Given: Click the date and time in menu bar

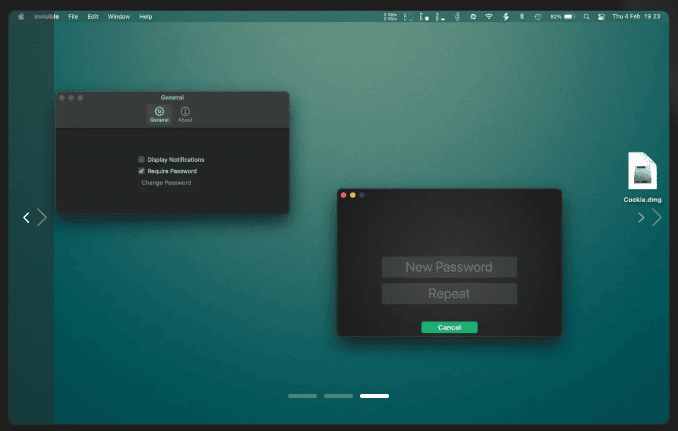Looking at the screenshot, I should point(636,16).
